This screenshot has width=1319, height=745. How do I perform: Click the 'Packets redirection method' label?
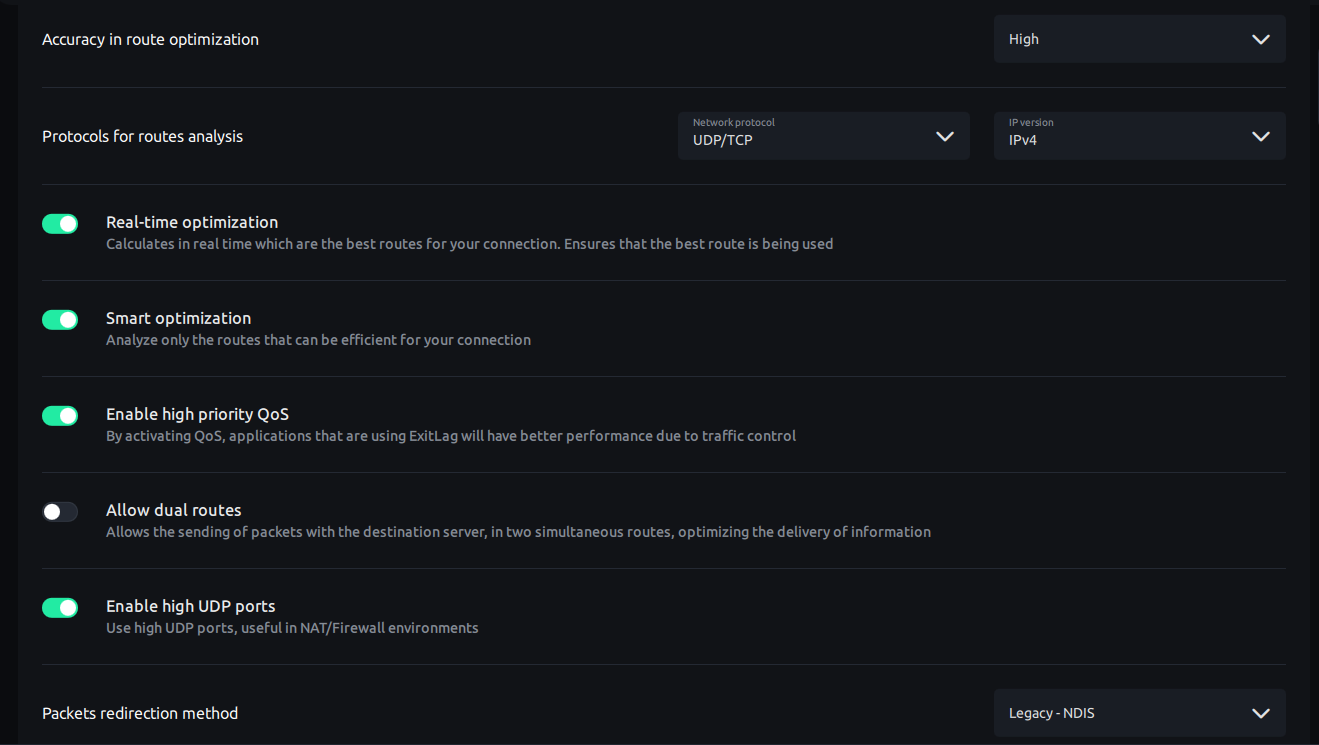140,714
